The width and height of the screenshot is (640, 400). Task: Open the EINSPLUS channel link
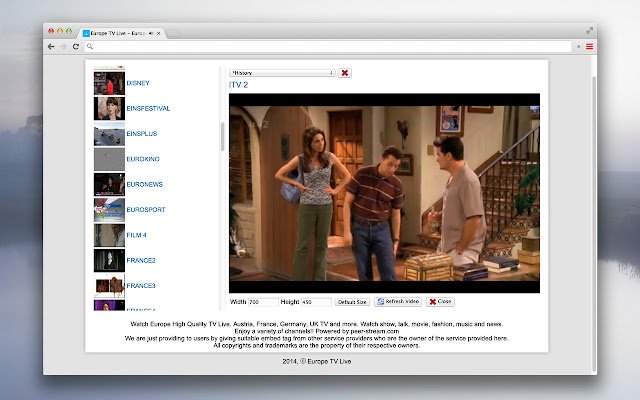142,134
